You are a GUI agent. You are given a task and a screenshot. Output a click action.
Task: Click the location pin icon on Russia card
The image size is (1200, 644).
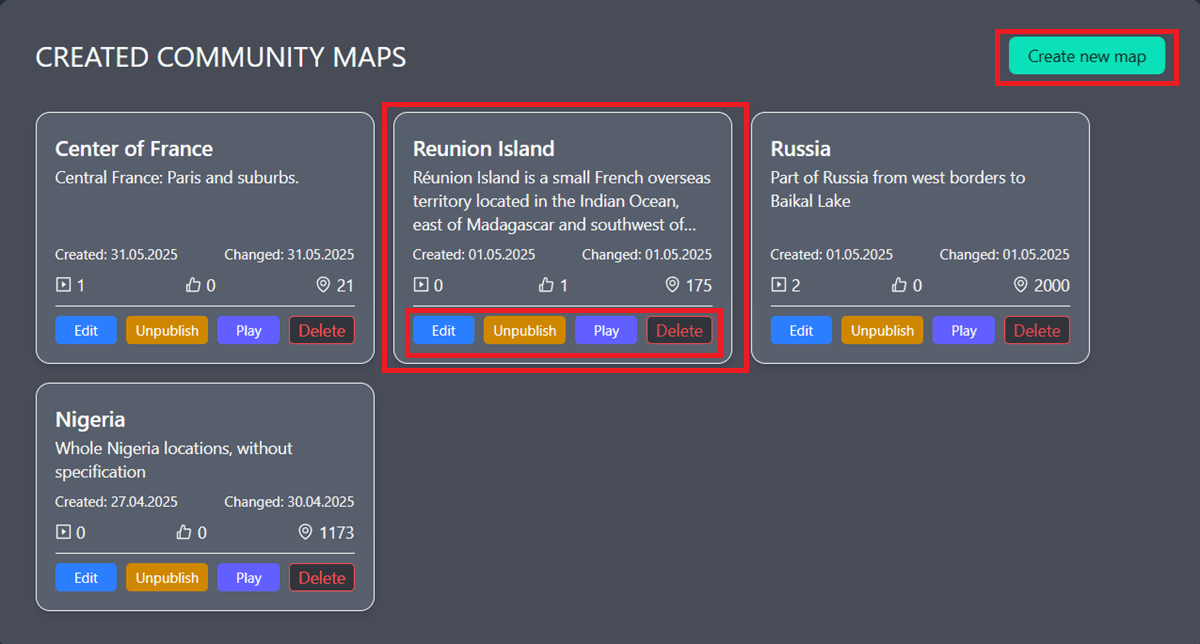pos(1020,285)
